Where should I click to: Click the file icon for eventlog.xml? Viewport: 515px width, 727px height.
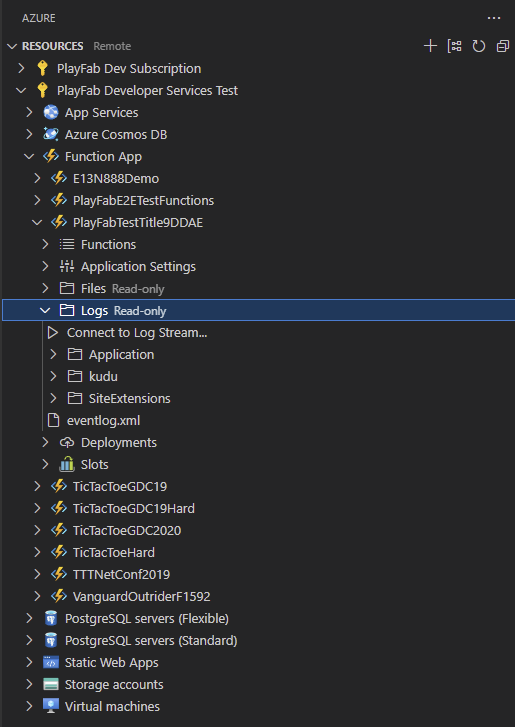54,421
